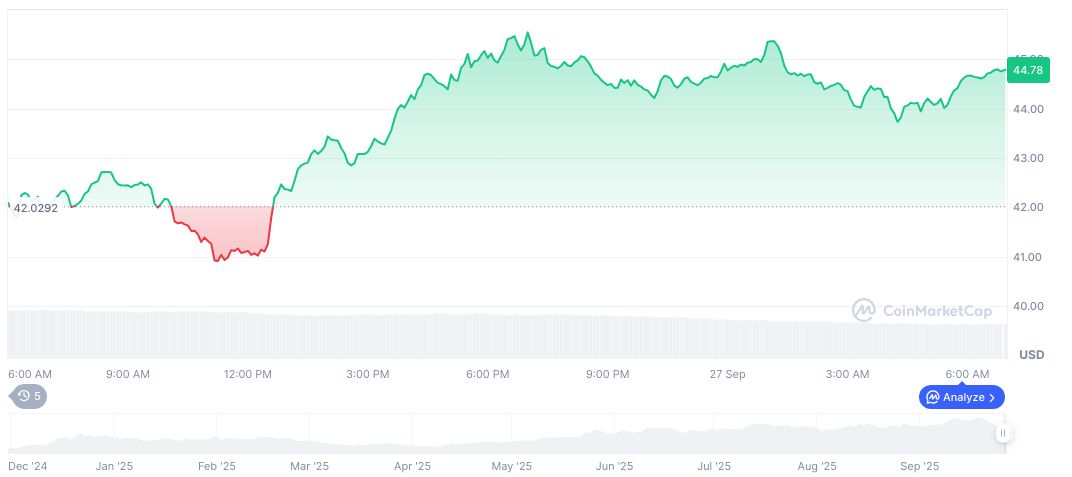
Task: Click the history clock icon showing 5
Action: [x=25, y=396]
